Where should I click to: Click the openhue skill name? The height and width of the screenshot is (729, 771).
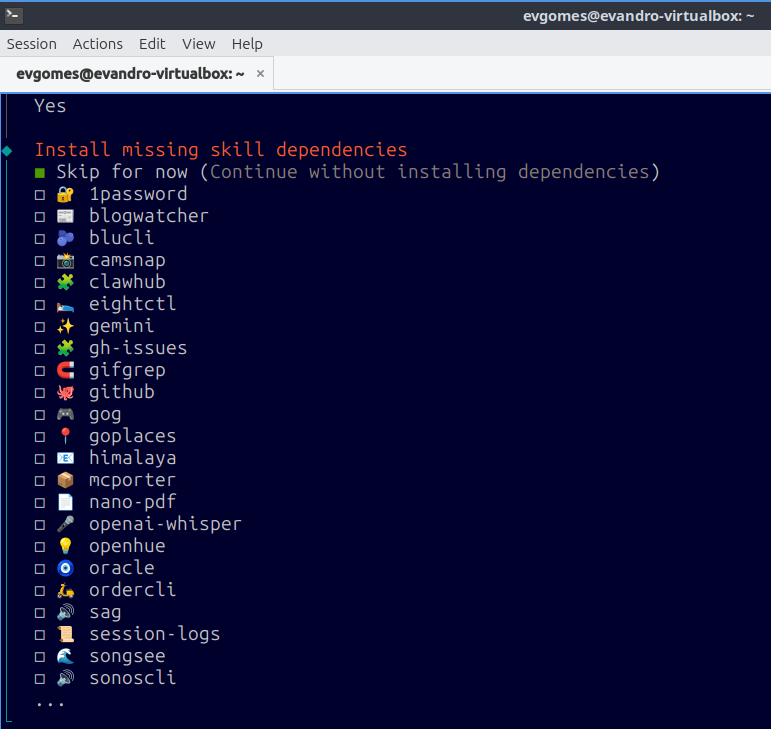pos(127,547)
